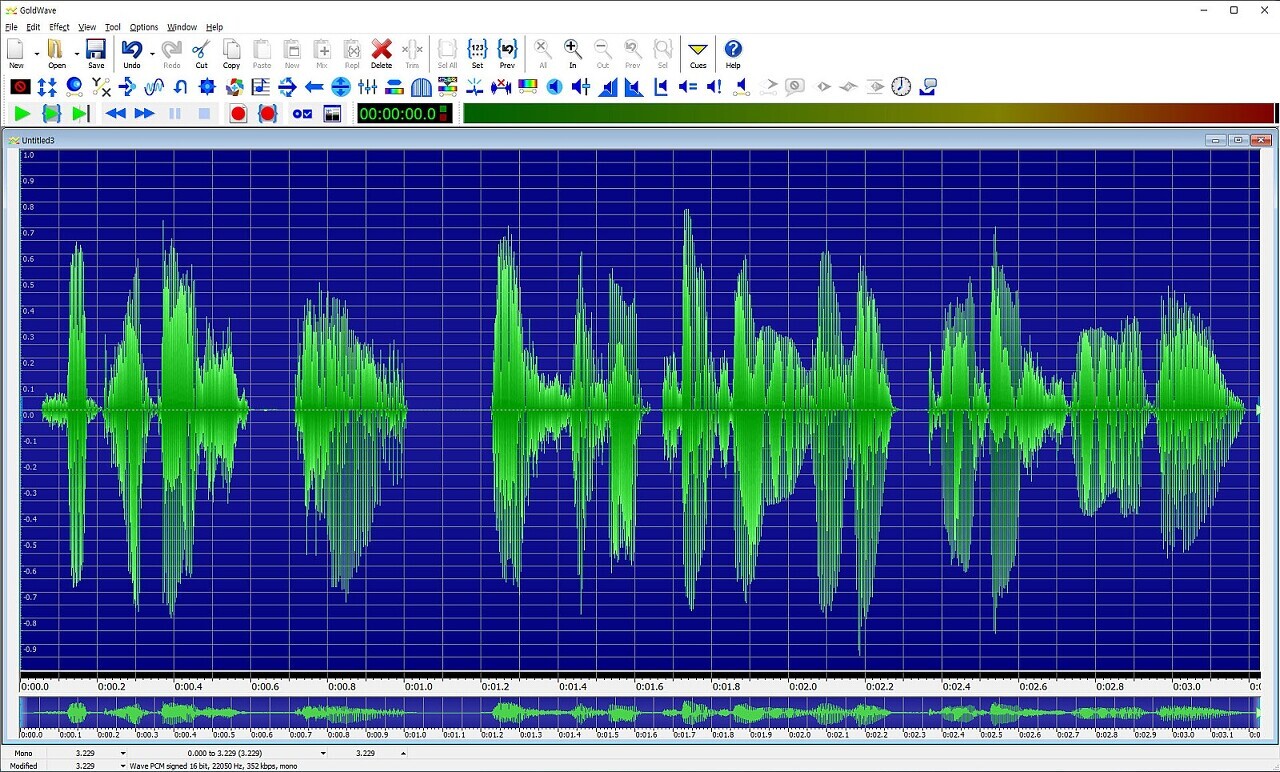Viewport: 1280px width, 772px height.
Task: Start recording with the red Record button
Action: 238,114
